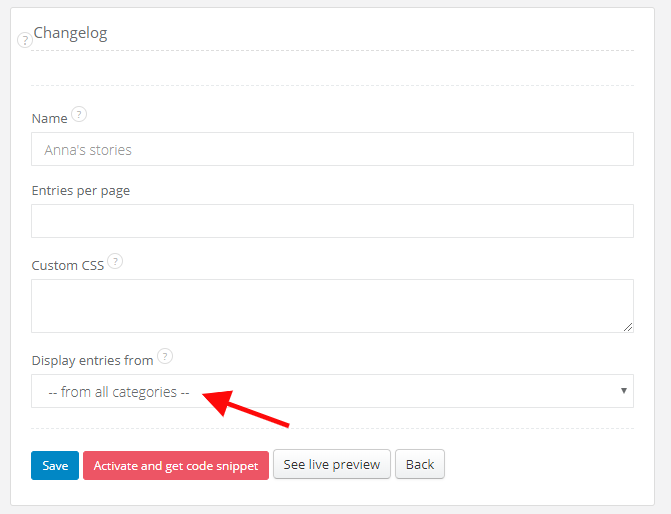Click inside the Custom CSS textarea
Screen dimensions: 671x514
click(x=332, y=305)
